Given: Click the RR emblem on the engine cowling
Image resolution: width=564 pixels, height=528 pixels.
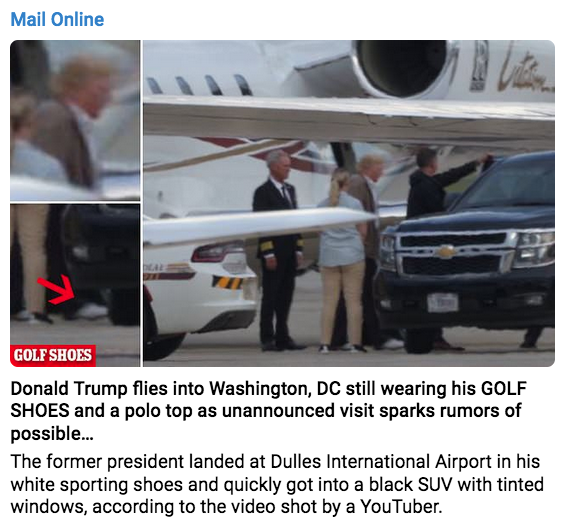Looking at the screenshot, I should [478, 65].
